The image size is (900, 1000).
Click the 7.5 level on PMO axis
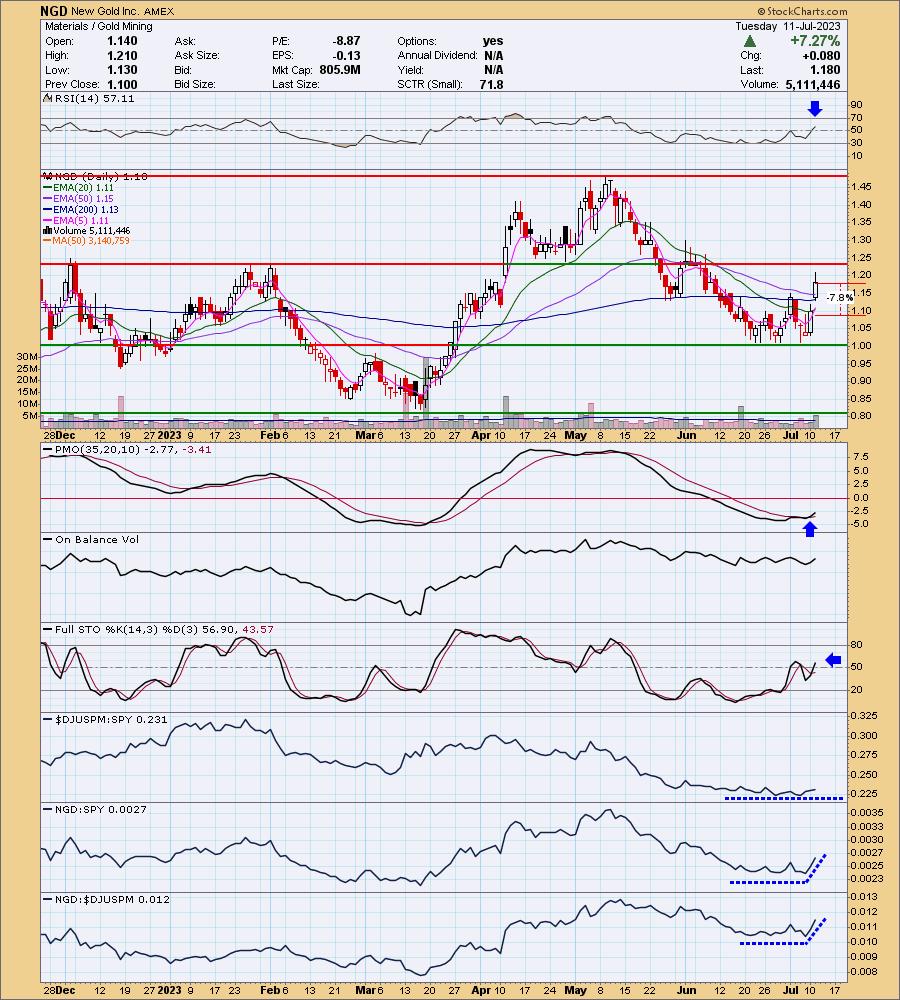860,457
